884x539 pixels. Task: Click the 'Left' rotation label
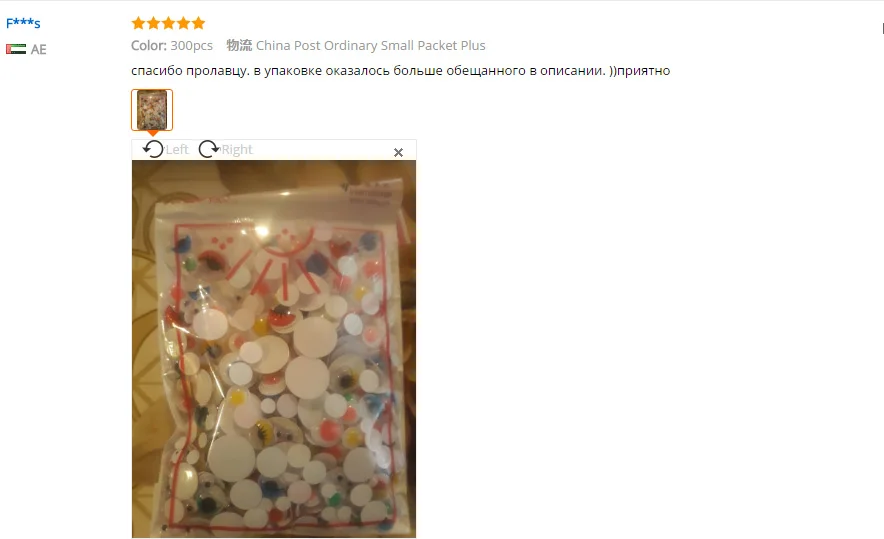click(177, 149)
